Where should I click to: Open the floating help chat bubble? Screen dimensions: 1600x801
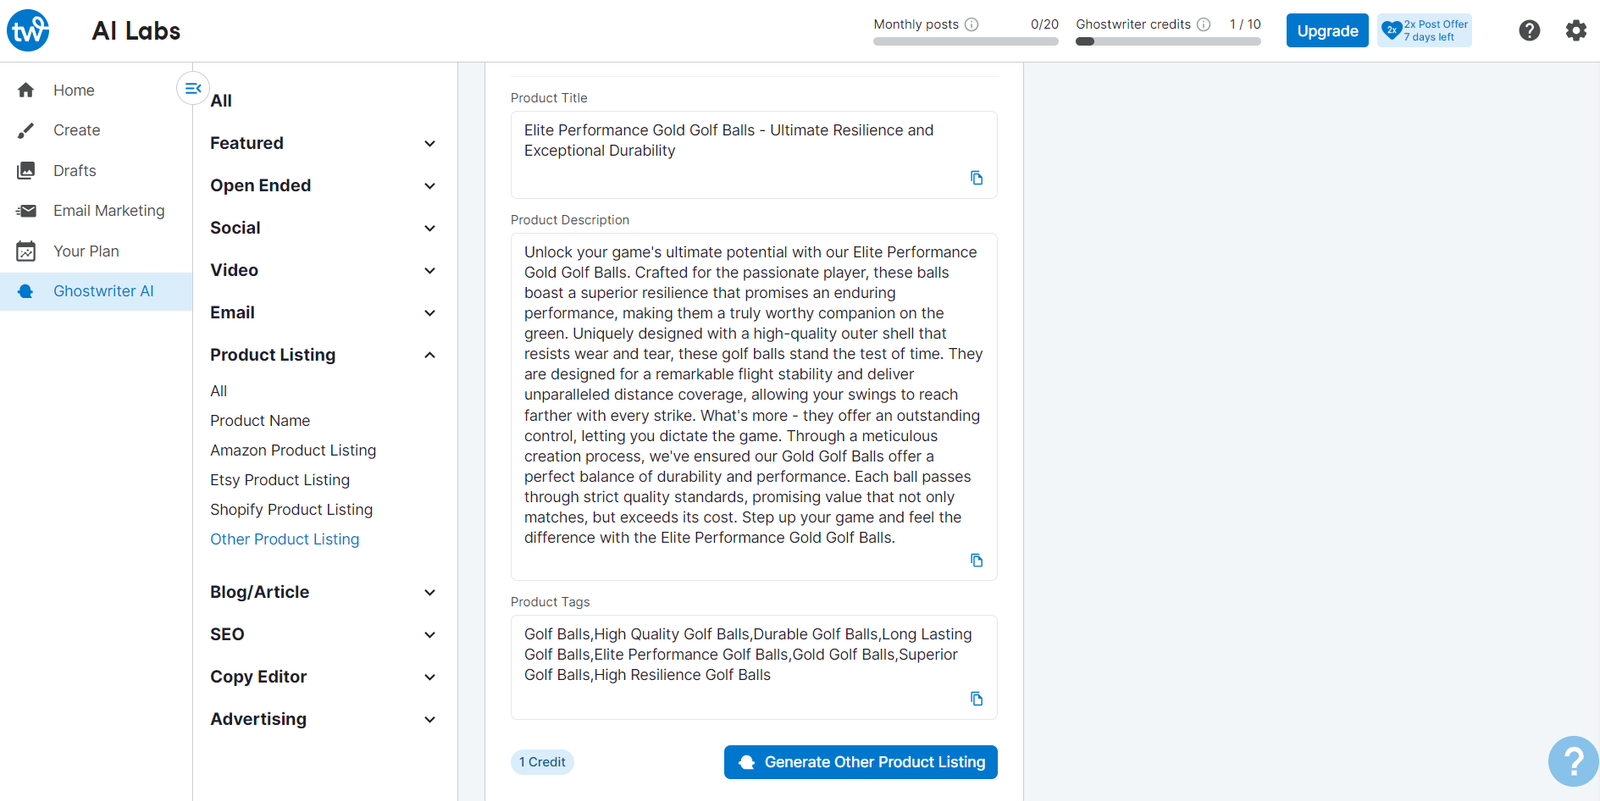tap(1573, 761)
